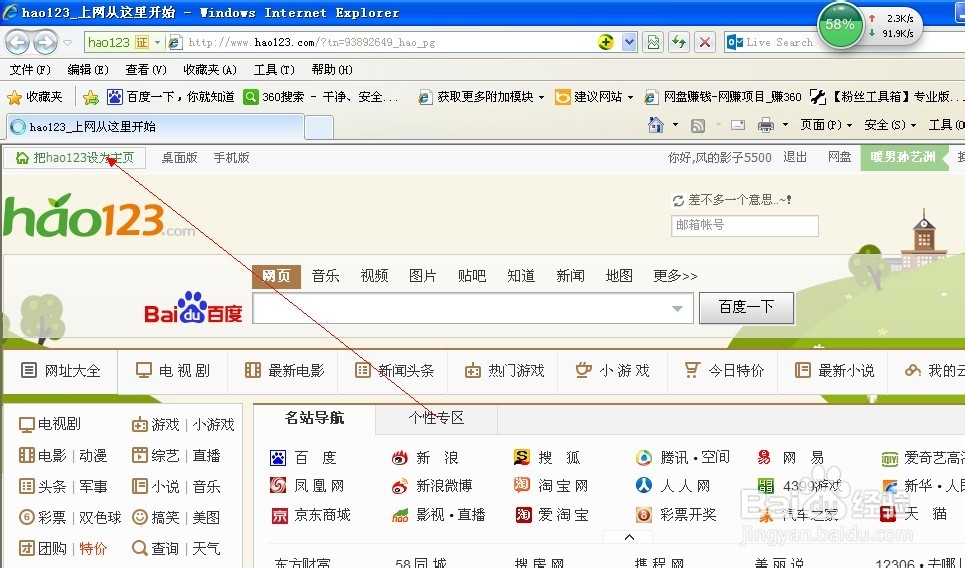The width and height of the screenshot is (965, 568).
Task: Click the Live Search box
Action: (779, 42)
